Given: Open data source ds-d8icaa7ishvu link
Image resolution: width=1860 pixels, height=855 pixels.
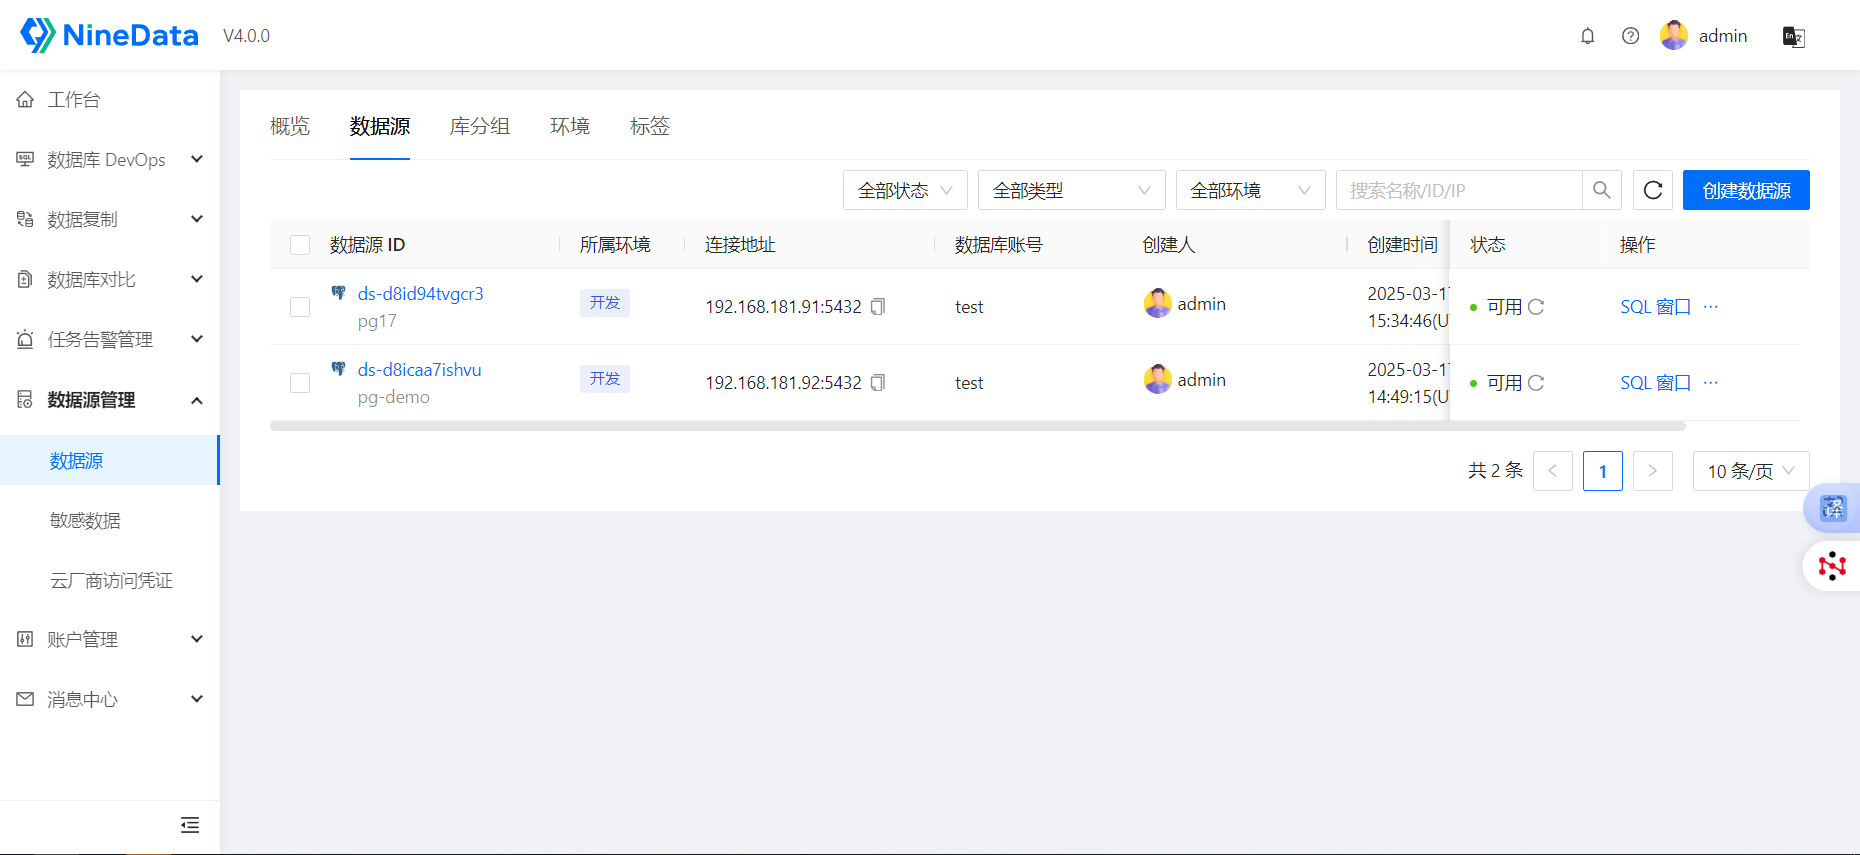Looking at the screenshot, I should (x=419, y=370).
